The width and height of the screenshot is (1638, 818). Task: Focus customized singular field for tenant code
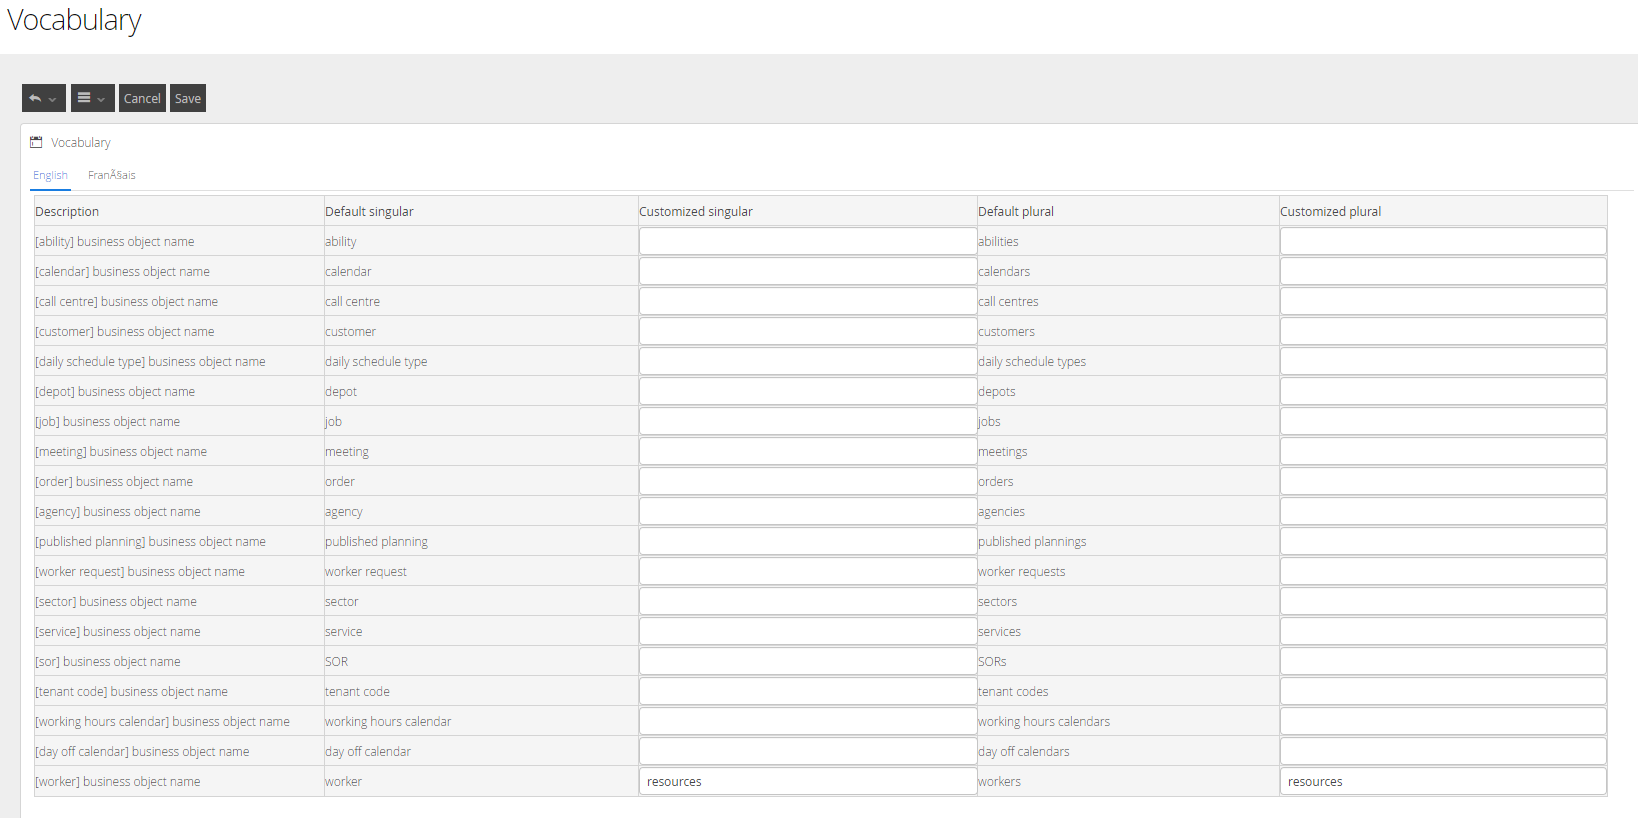coord(808,691)
